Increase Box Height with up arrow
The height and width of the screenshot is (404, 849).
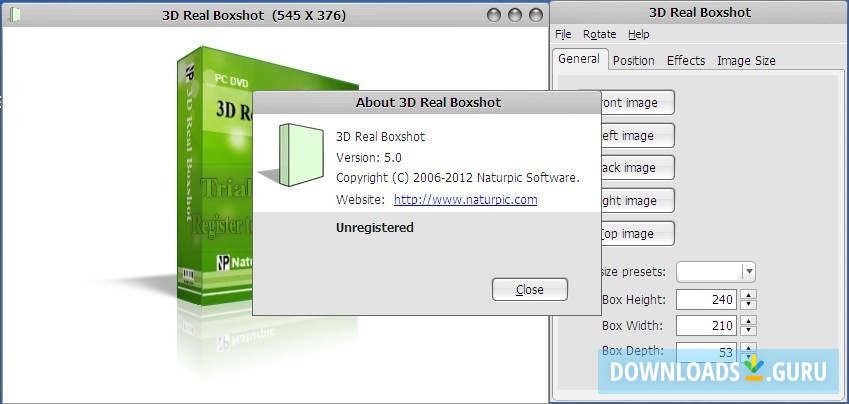click(x=748, y=295)
